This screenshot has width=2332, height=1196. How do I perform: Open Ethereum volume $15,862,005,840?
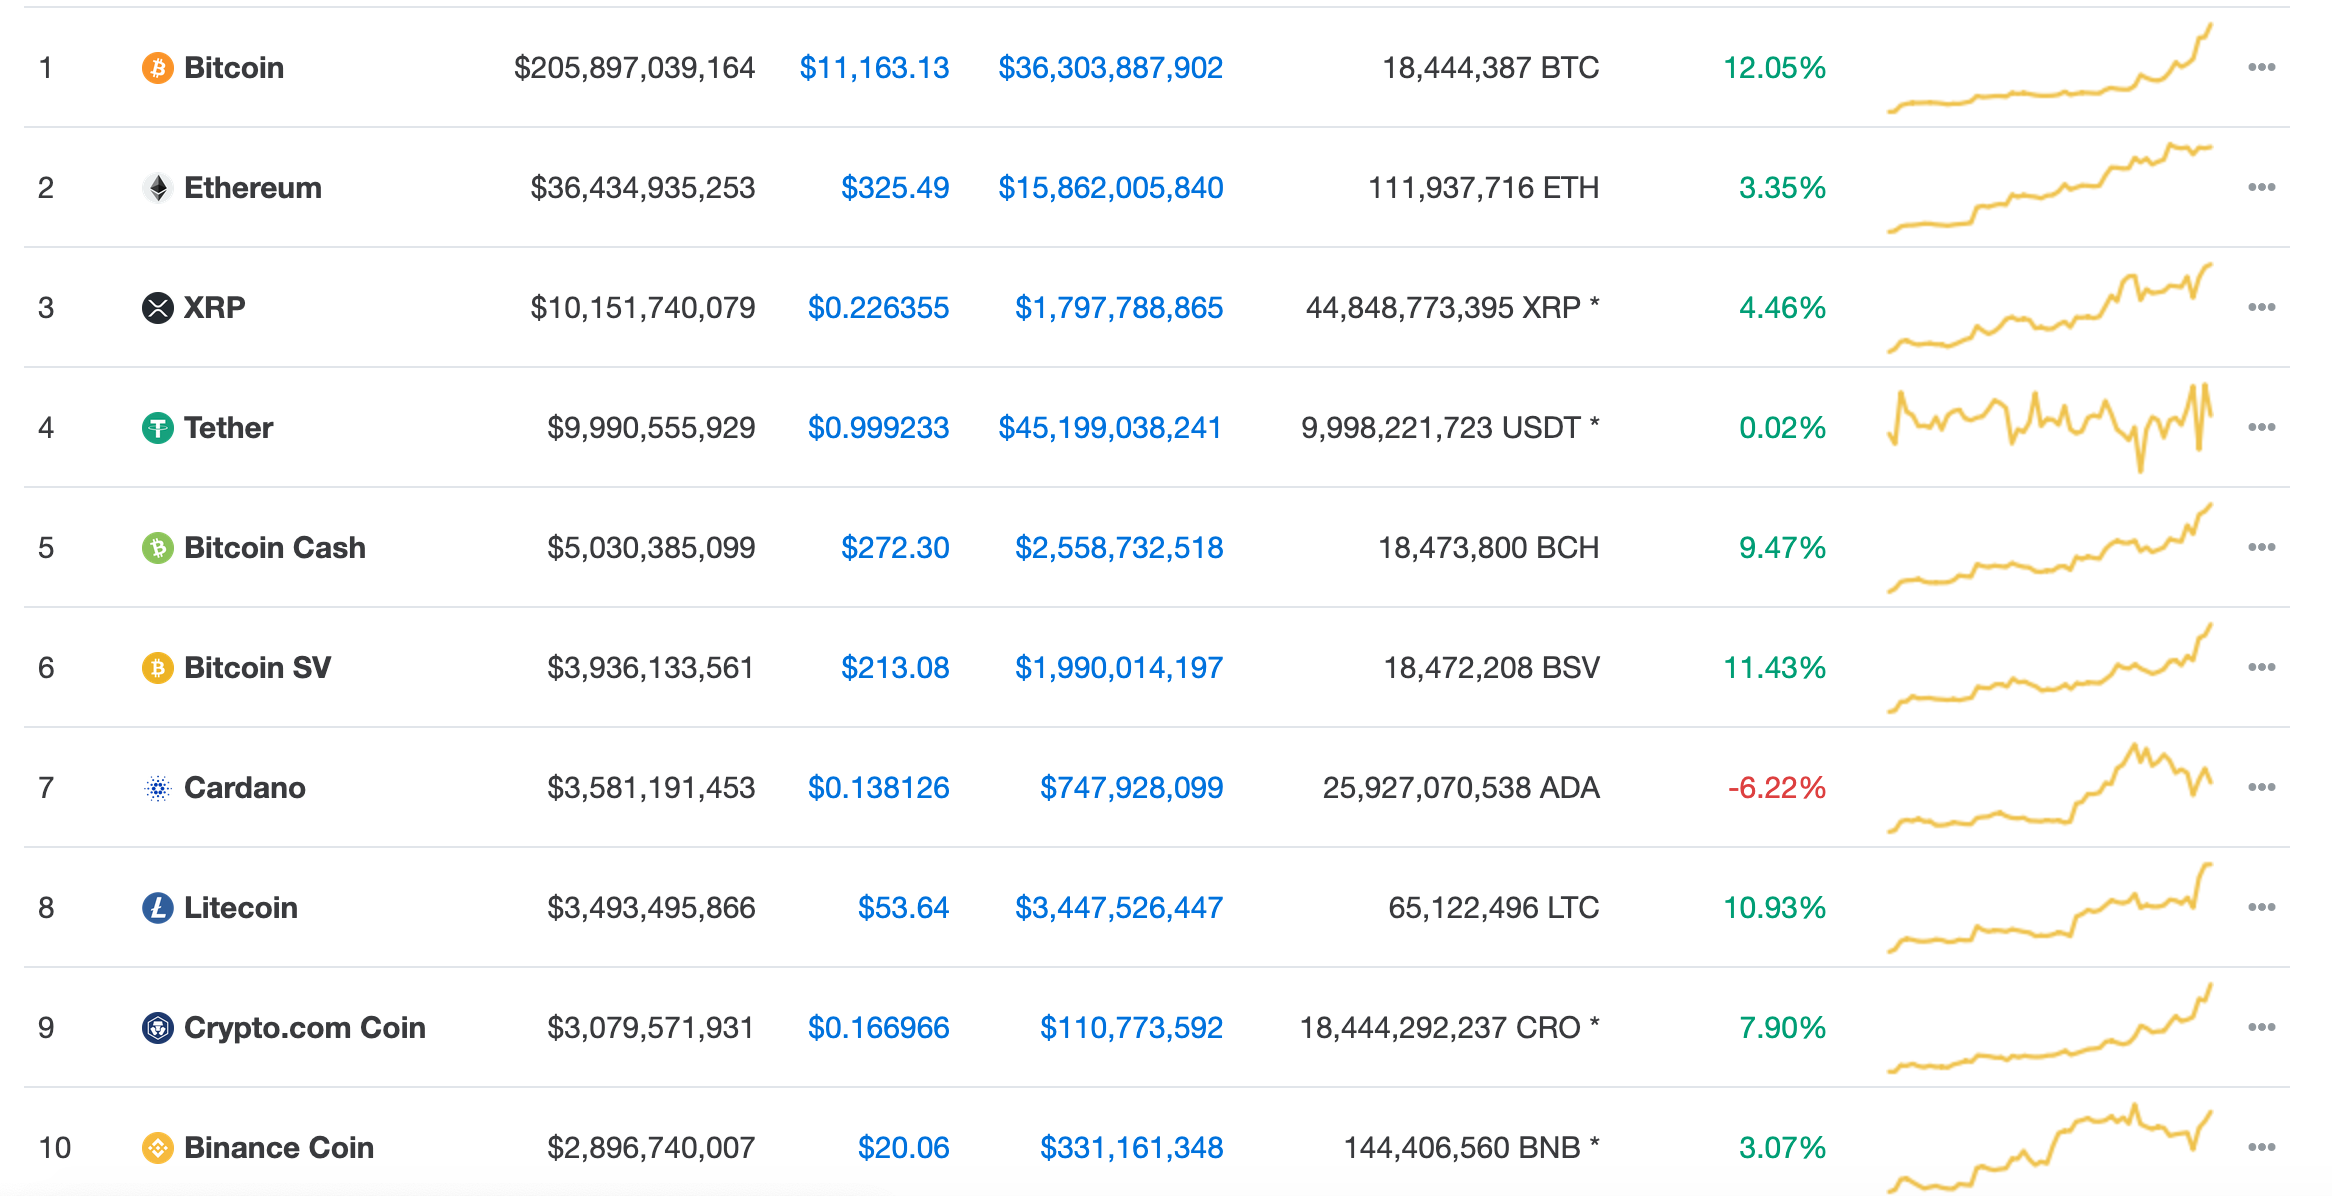click(x=1110, y=188)
